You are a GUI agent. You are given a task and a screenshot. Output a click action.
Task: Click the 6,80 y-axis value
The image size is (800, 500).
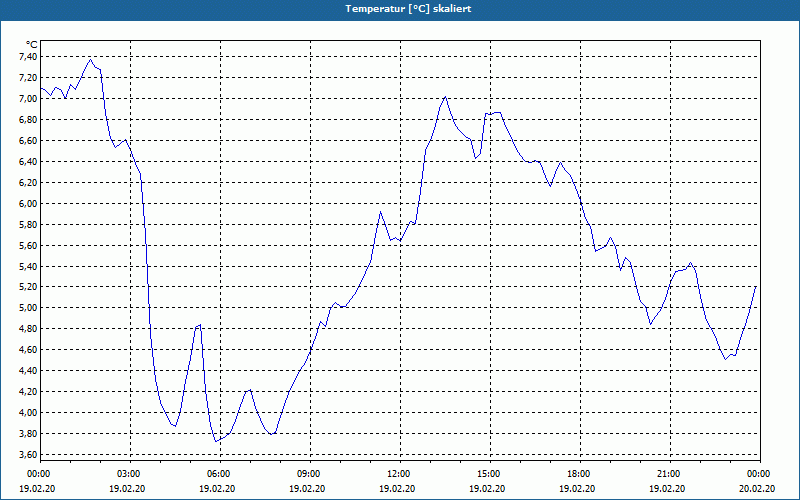(29, 119)
